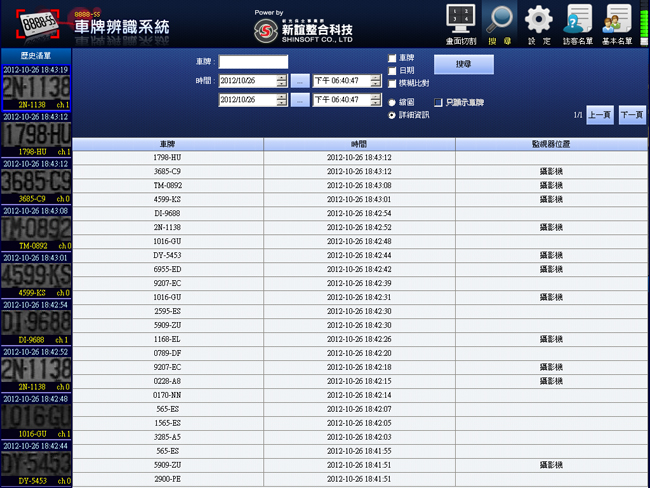Enable the license plate filter checkbox

(x=392, y=58)
